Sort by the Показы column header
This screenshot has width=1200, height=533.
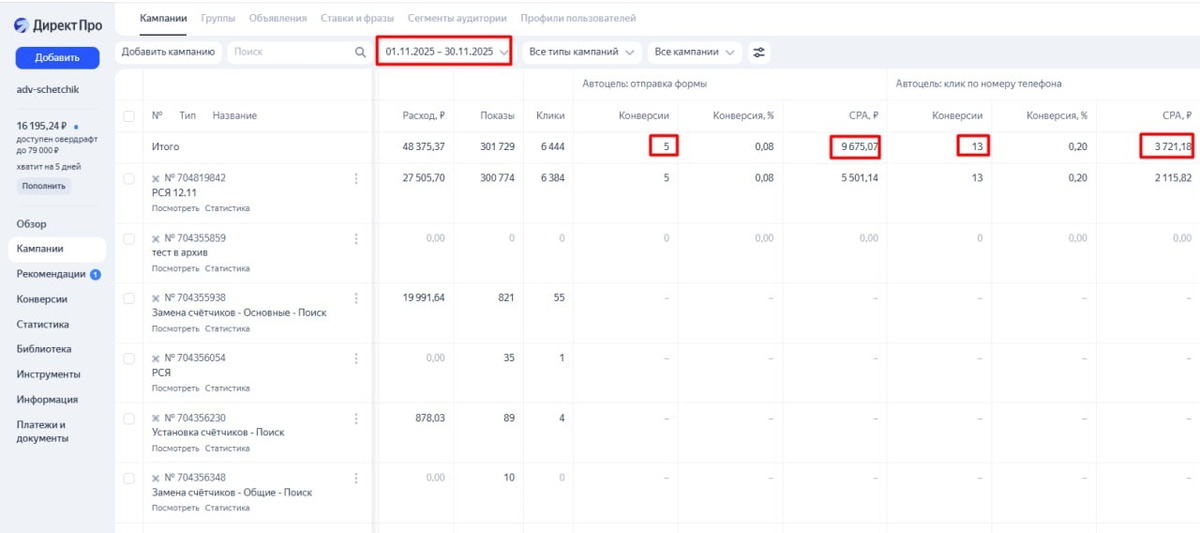497,116
